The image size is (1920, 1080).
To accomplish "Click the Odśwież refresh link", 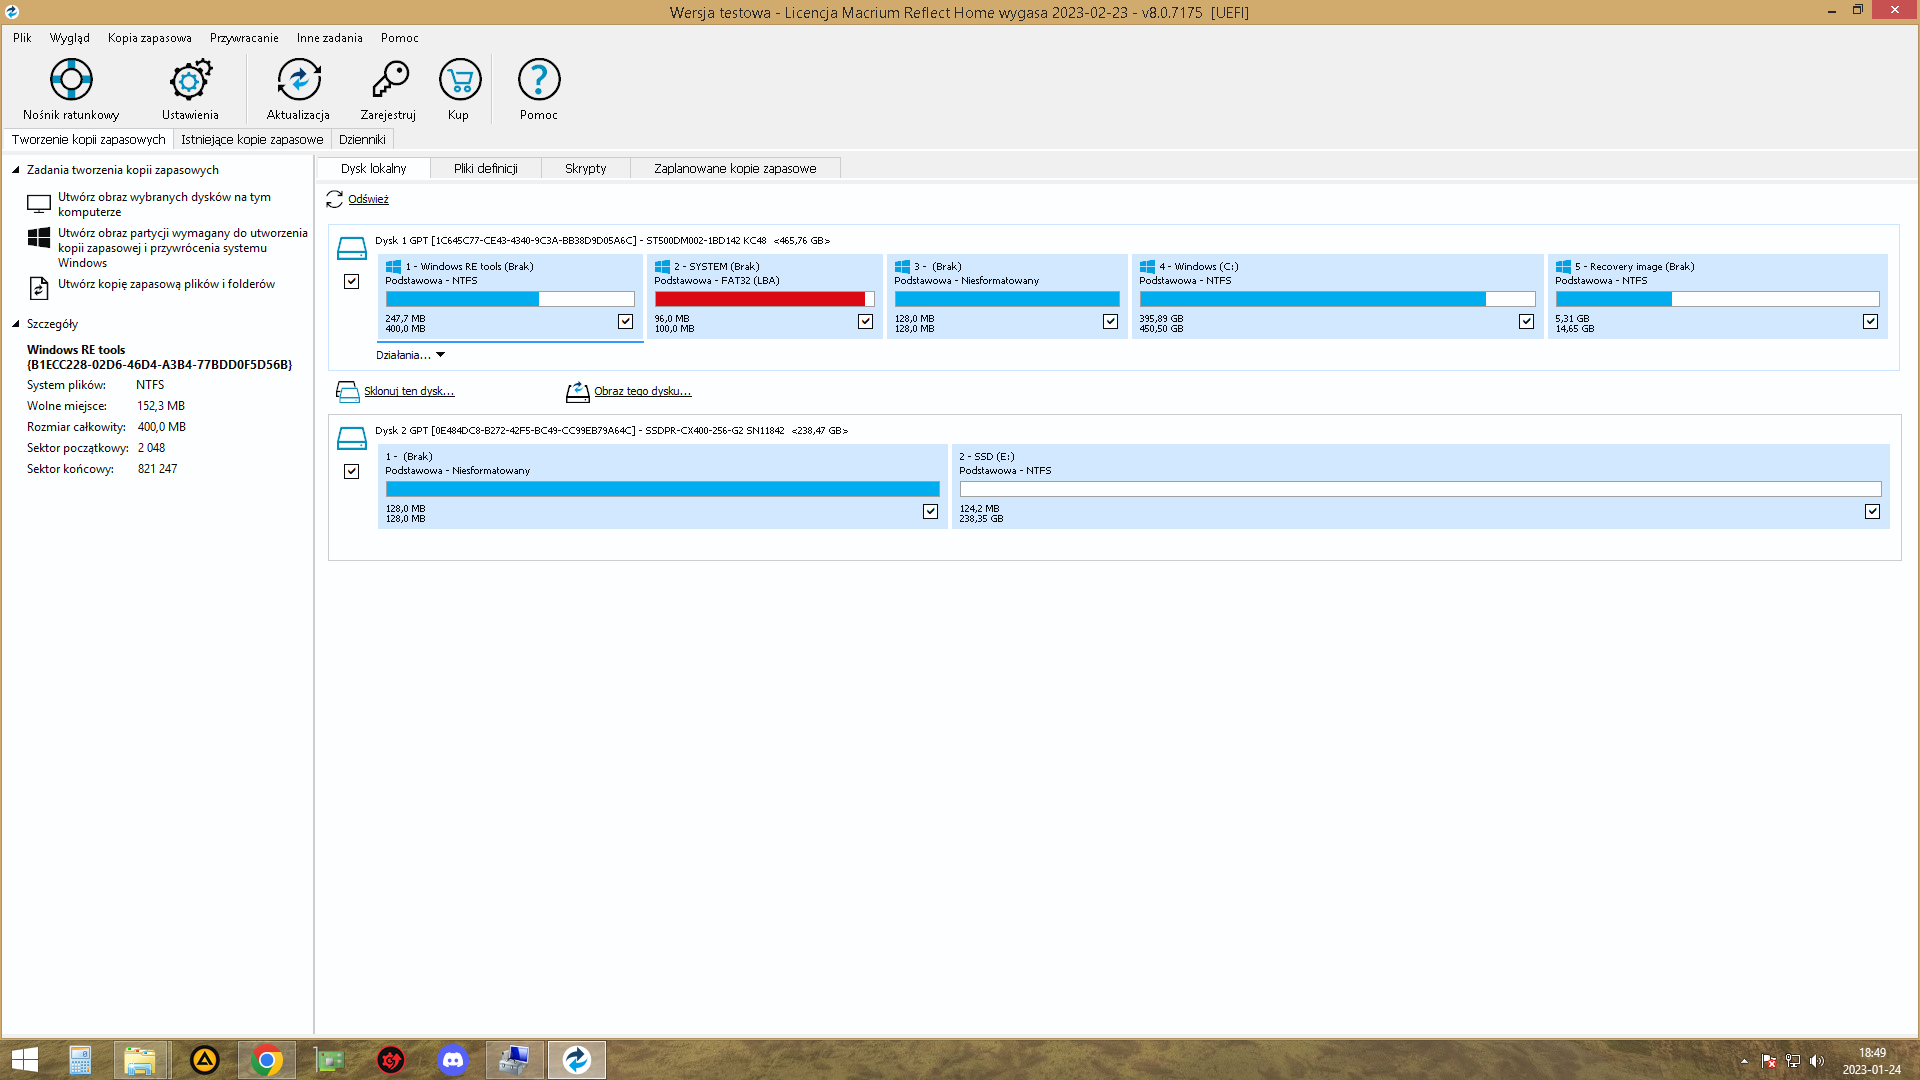I will pos(367,199).
